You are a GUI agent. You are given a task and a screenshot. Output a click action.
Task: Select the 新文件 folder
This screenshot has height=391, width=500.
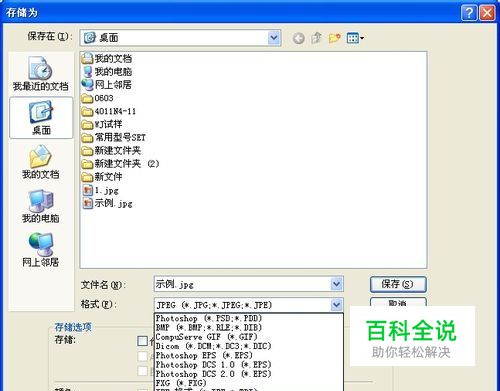click(x=102, y=177)
